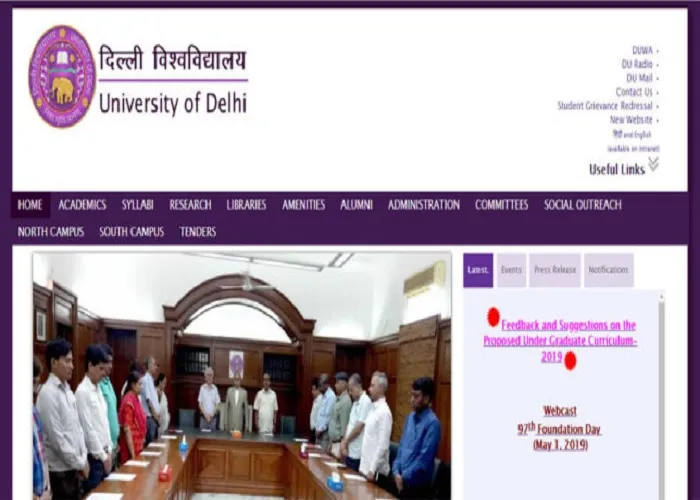This screenshot has height=500, width=700.
Task: Open the Social Outreach menu
Action: coord(583,205)
